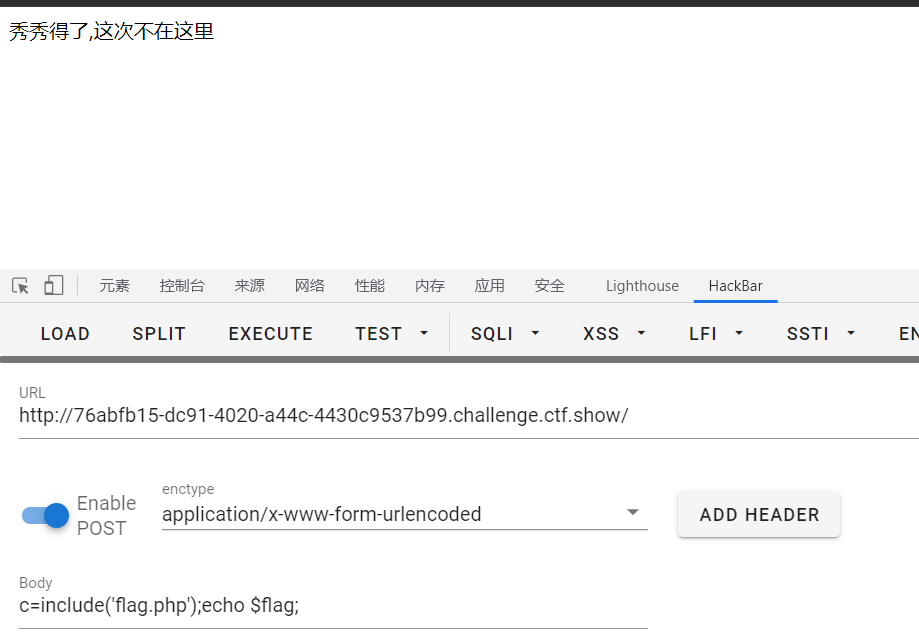Open the 控制台 (Console) panel
This screenshot has height=644, width=919.
182,285
